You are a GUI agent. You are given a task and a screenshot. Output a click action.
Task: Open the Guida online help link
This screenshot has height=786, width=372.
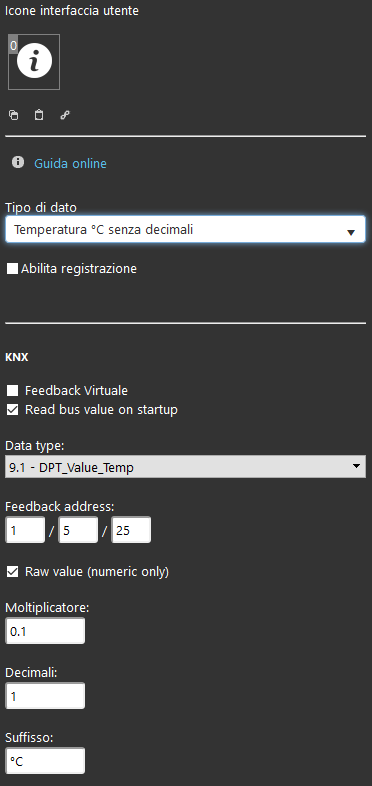(x=70, y=163)
